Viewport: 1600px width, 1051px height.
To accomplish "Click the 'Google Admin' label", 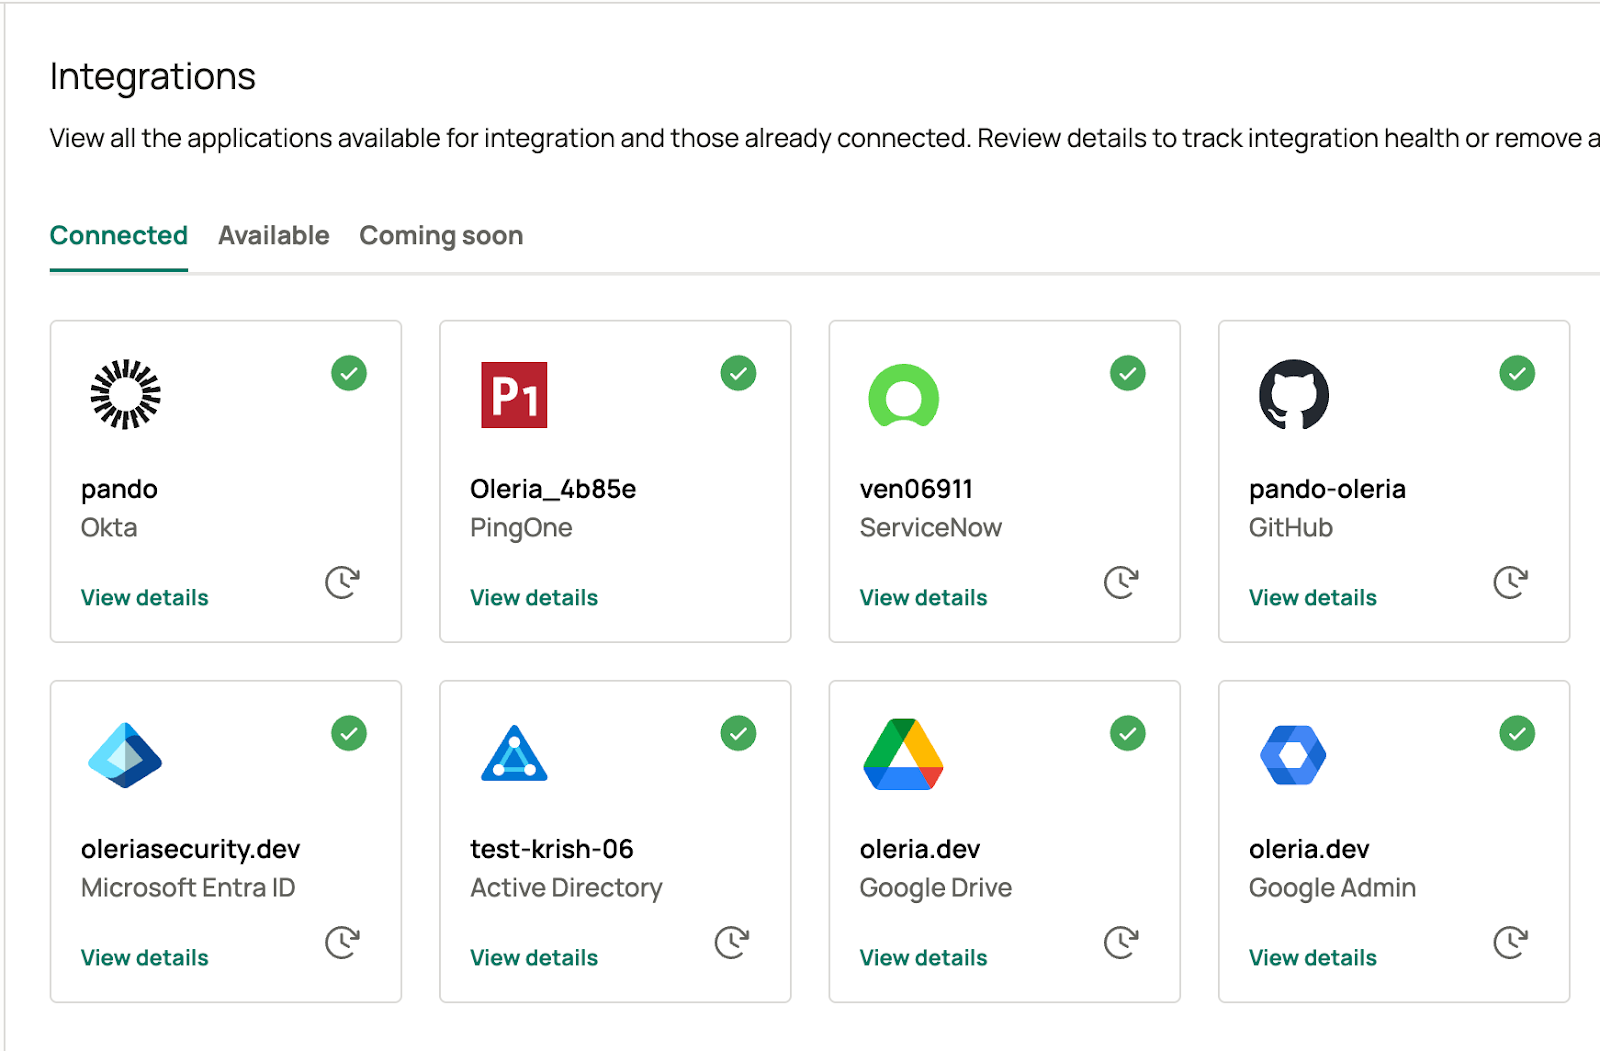I will (x=1332, y=889).
